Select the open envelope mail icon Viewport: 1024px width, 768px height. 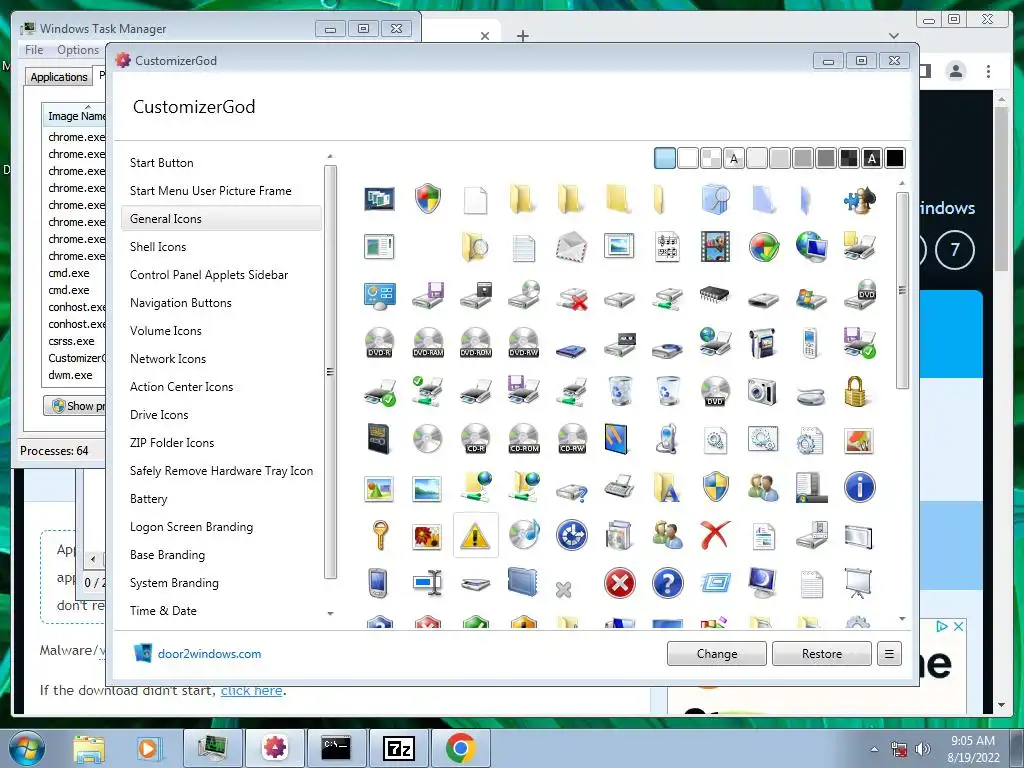571,248
